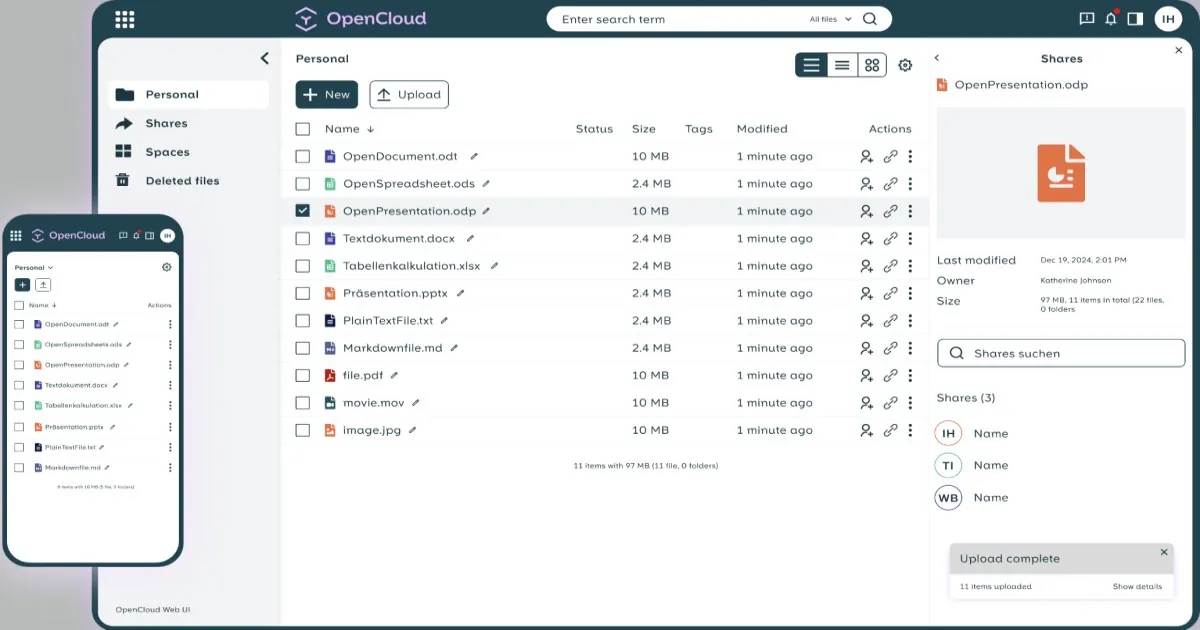Sort files by the Name column header
Image resolution: width=1200 pixels, height=630 pixels.
342,129
